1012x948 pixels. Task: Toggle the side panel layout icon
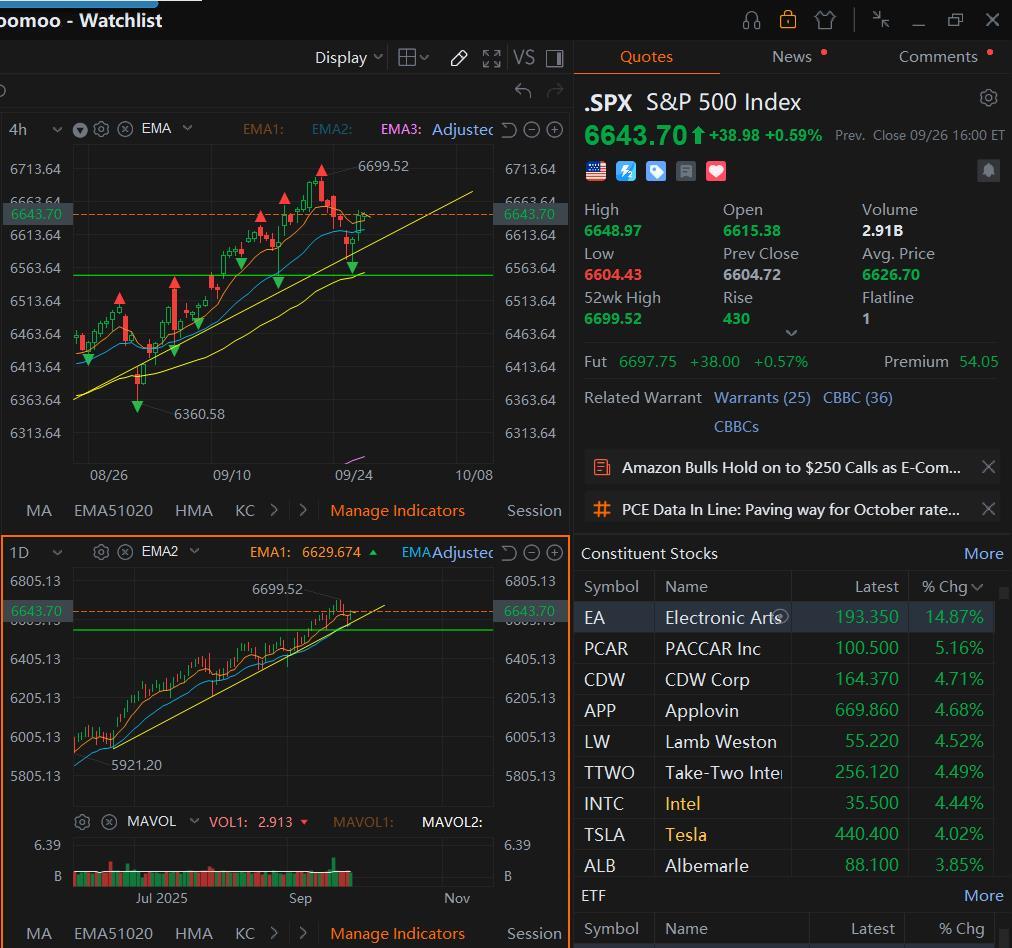point(554,58)
